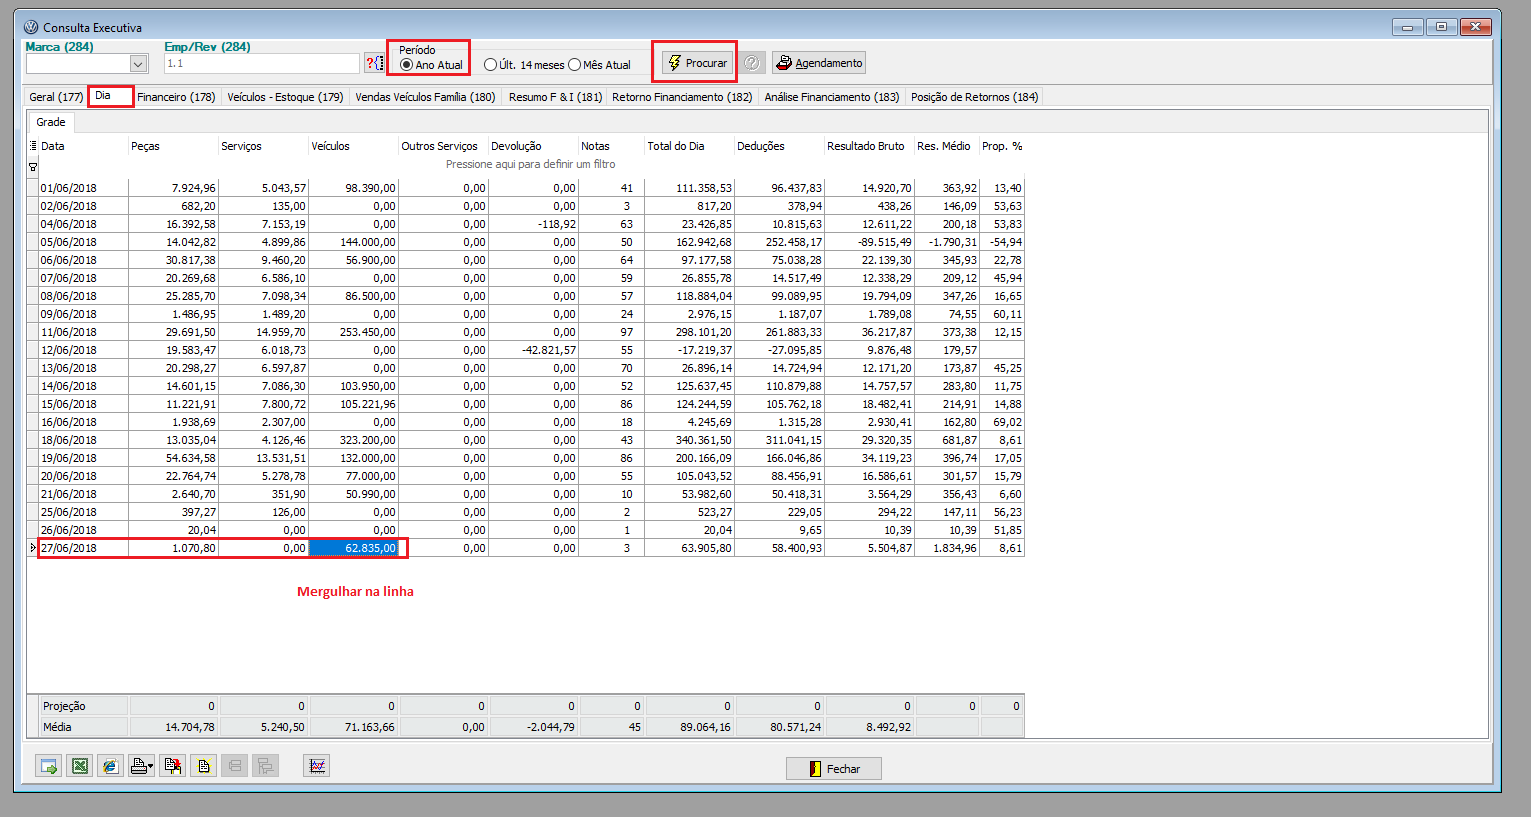Select the date cell 01/06/2018
This screenshot has height=817, width=1531.
83,188
